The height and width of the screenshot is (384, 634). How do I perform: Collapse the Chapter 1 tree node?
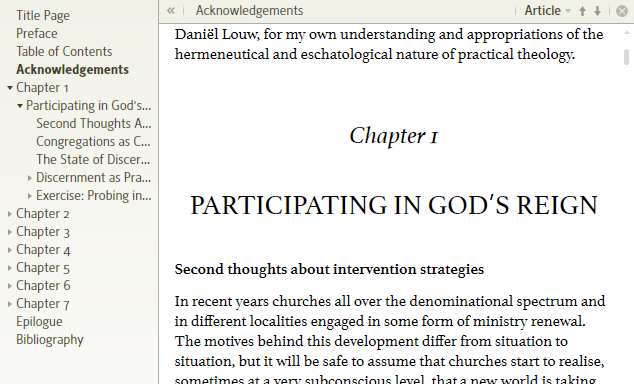(x=10, y=88)
